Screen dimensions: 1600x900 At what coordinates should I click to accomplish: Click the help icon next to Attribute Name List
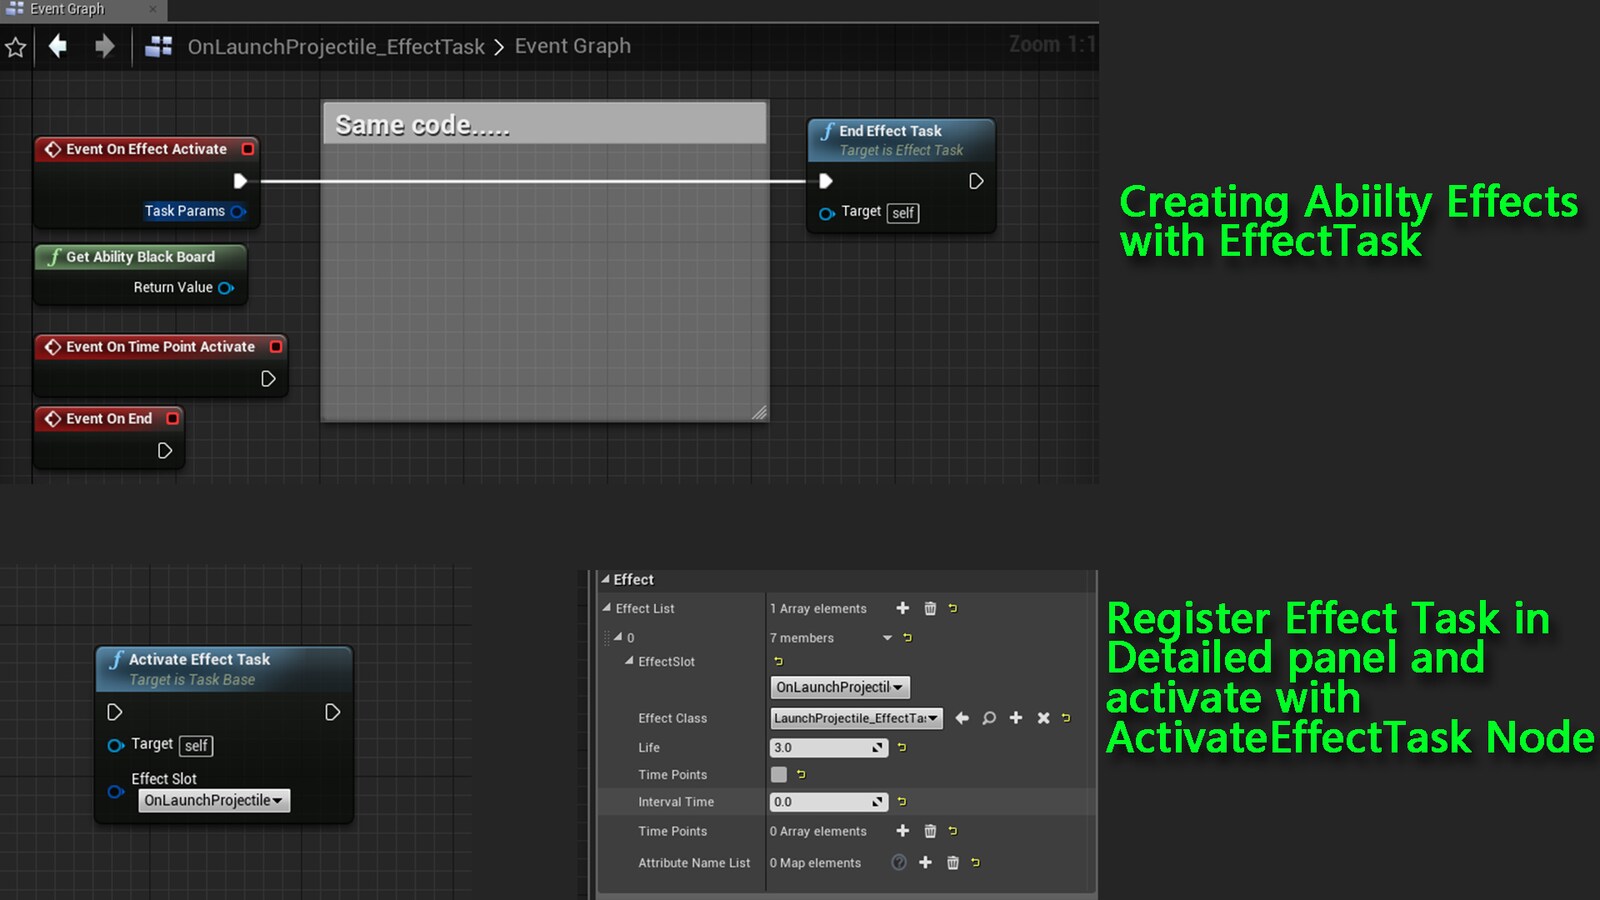(x=899, y=862)
